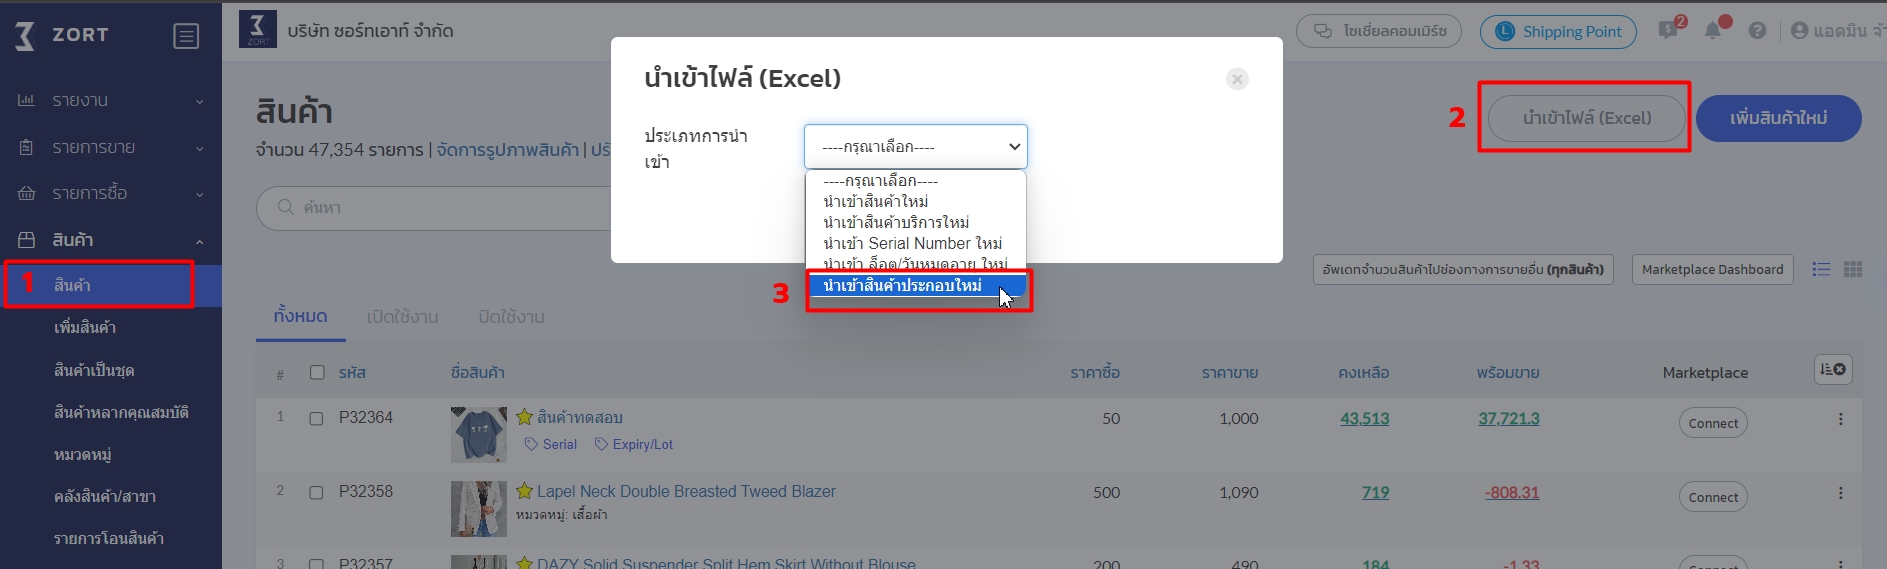Open the notifications bell icon

click(1713, 31)
